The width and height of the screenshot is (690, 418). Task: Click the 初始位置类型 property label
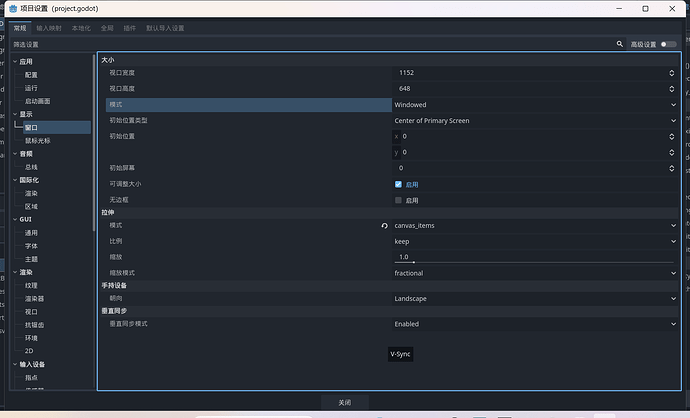pos(128,121)
